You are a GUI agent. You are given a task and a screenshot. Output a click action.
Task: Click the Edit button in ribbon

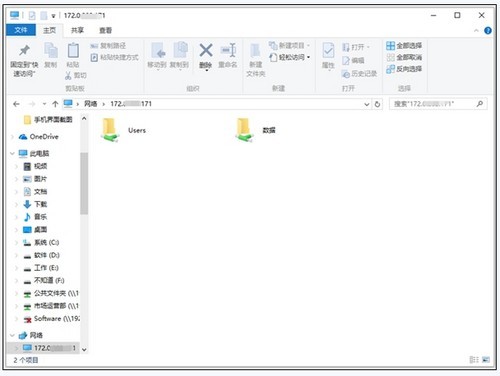click(353, 60)
